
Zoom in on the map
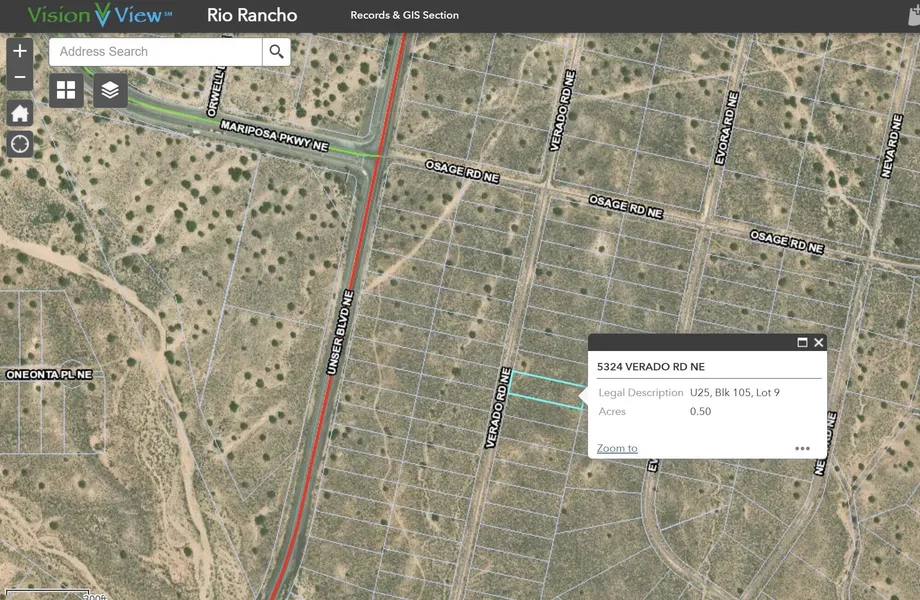tap(20, 51)
